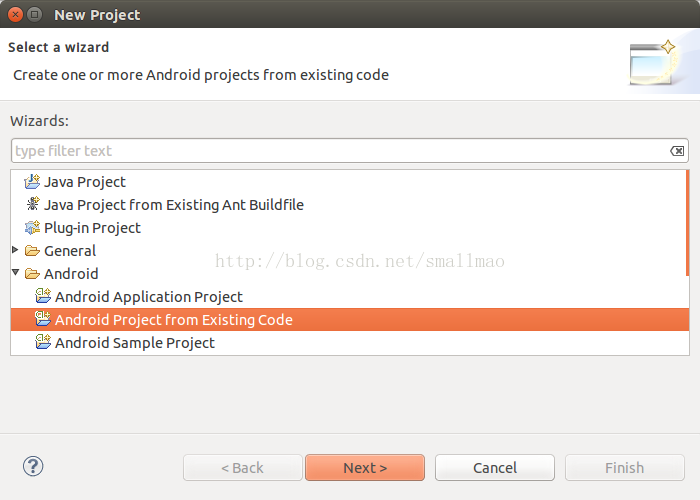Click the Java Project wizard icon

pos(32,182)
